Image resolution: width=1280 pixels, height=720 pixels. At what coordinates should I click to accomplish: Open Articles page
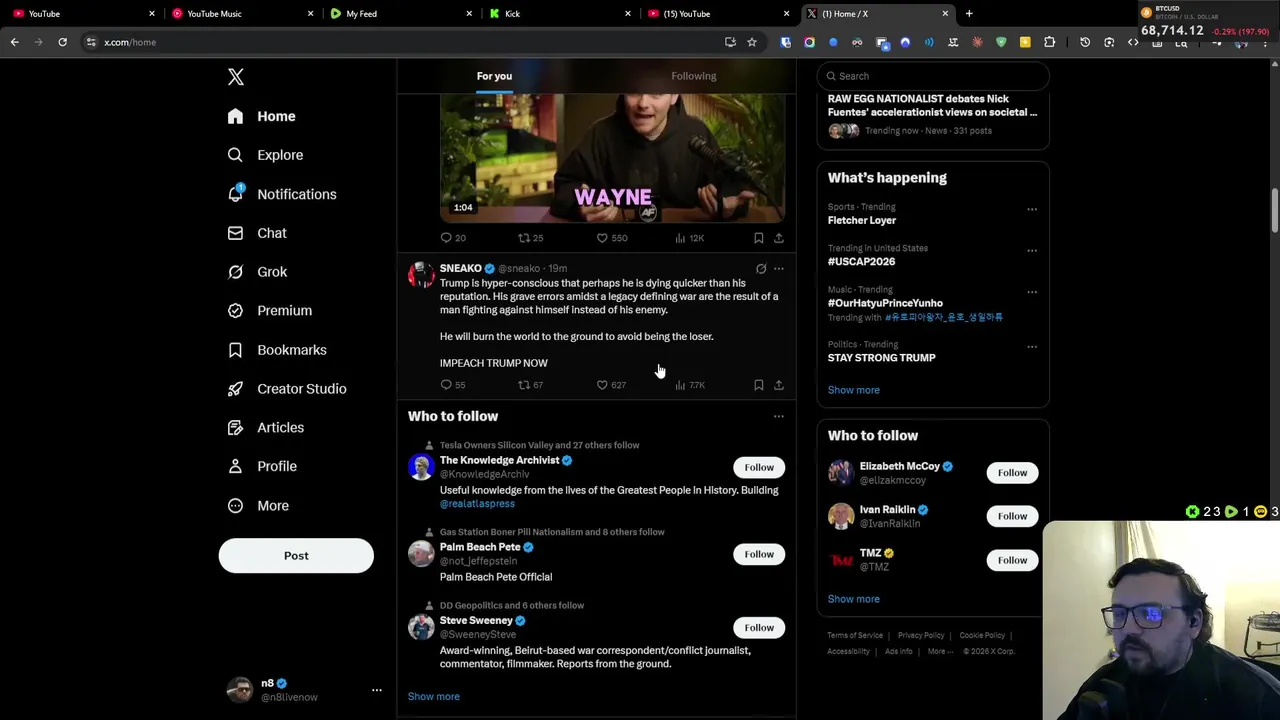[265, 427]
